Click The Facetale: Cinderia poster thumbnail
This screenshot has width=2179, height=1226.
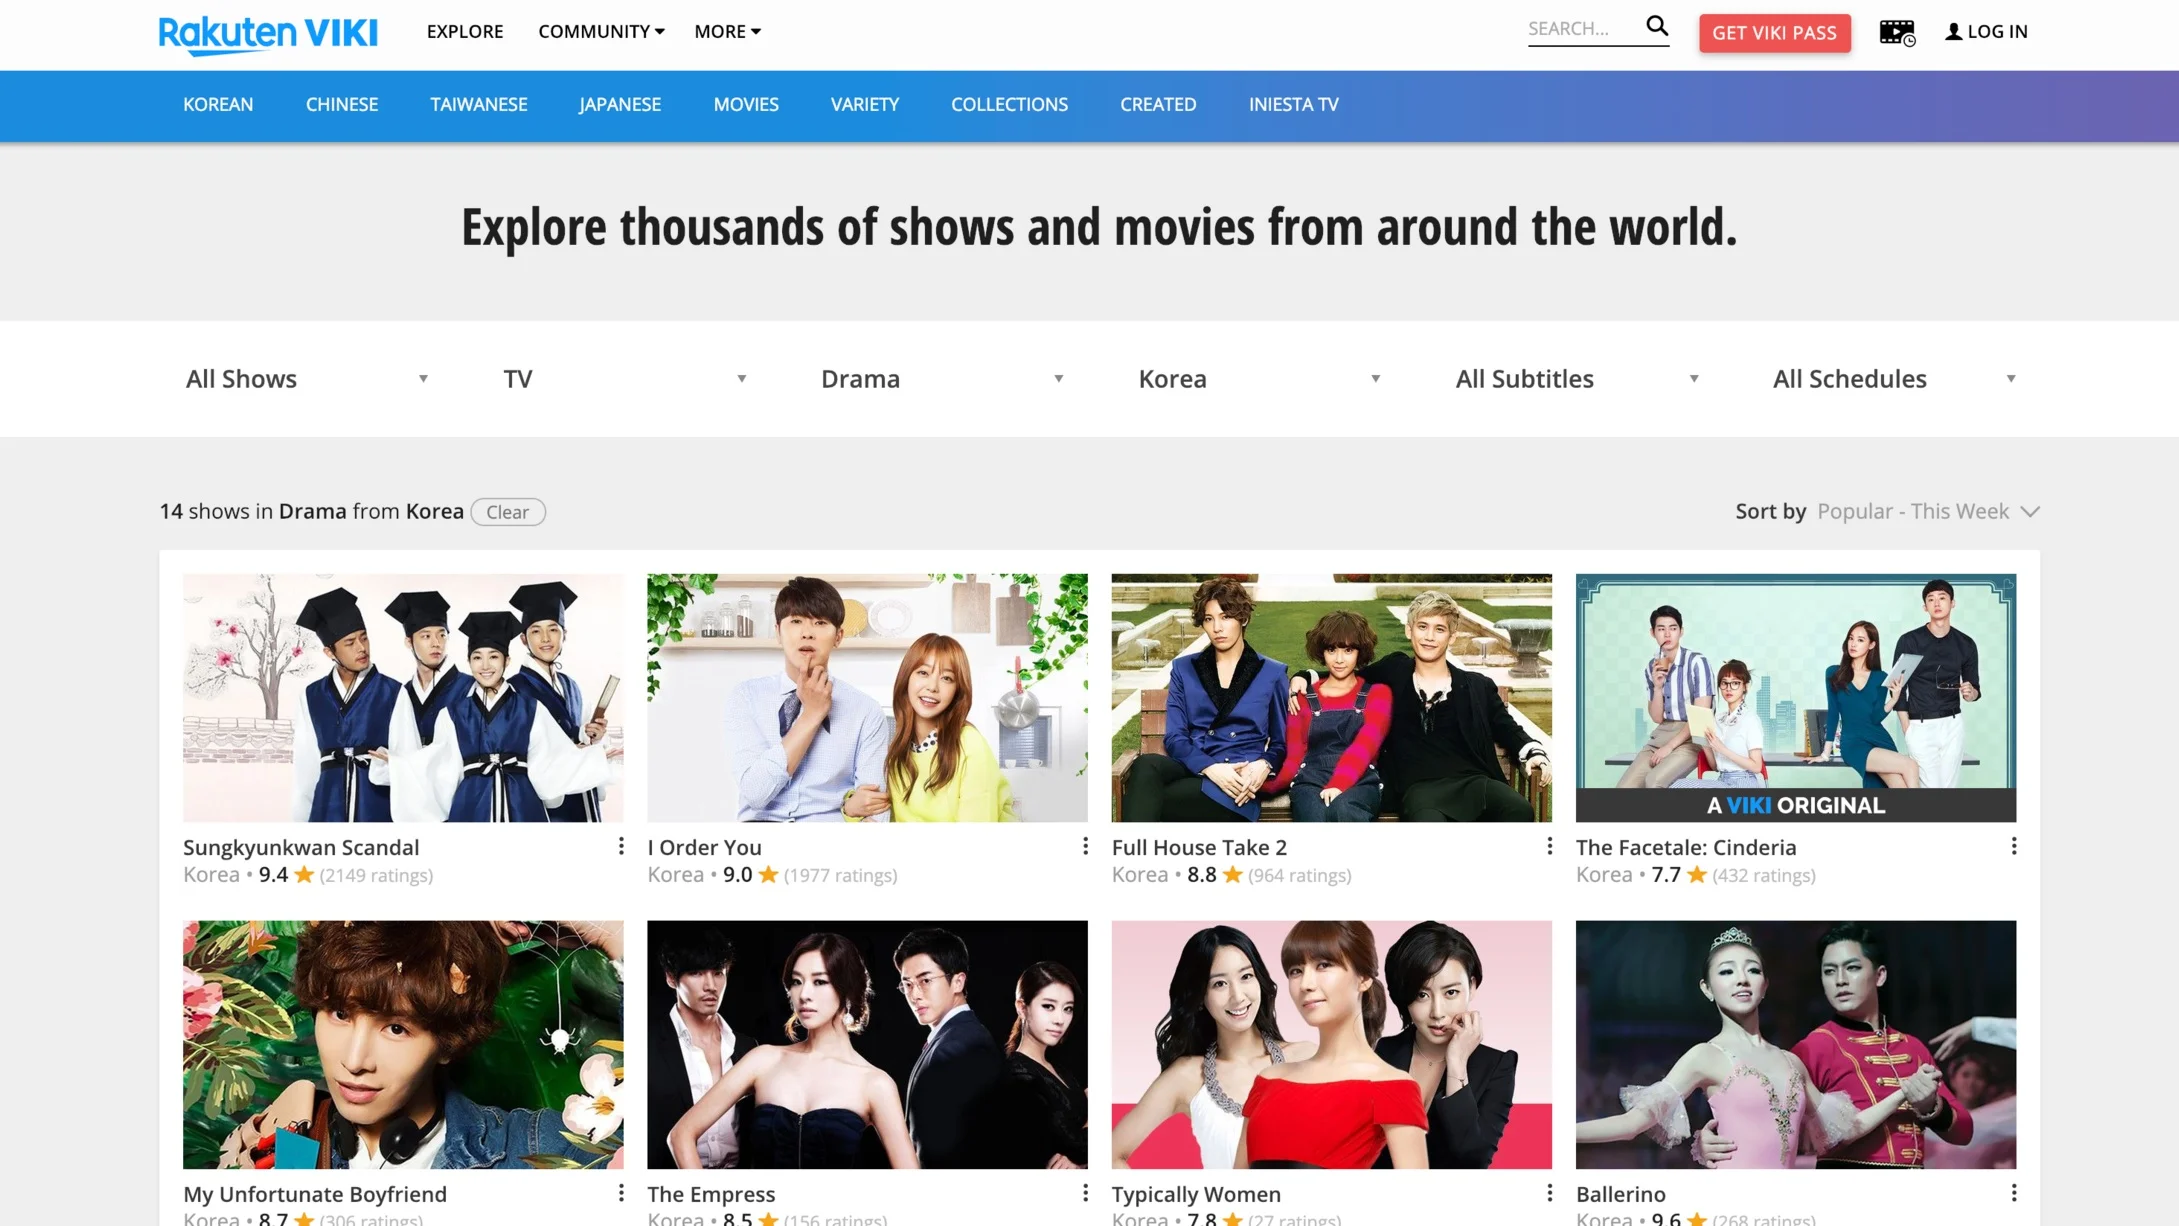pos(1796,698)
